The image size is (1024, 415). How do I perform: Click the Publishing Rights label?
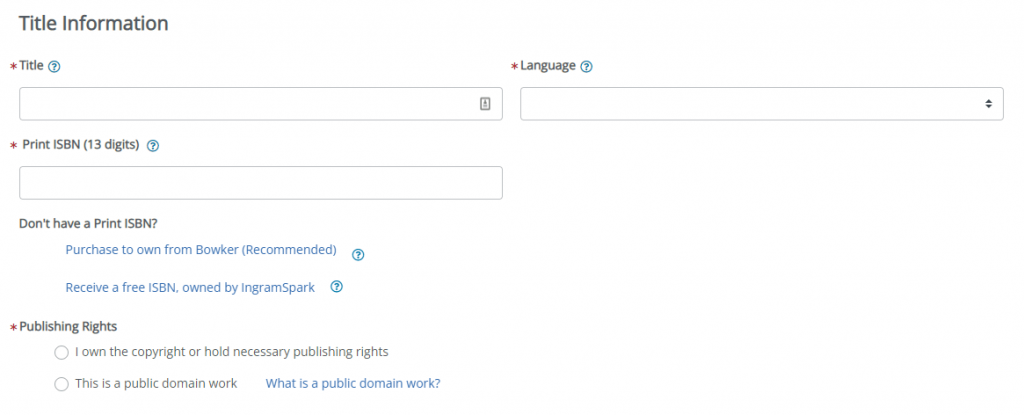(68, 326)
